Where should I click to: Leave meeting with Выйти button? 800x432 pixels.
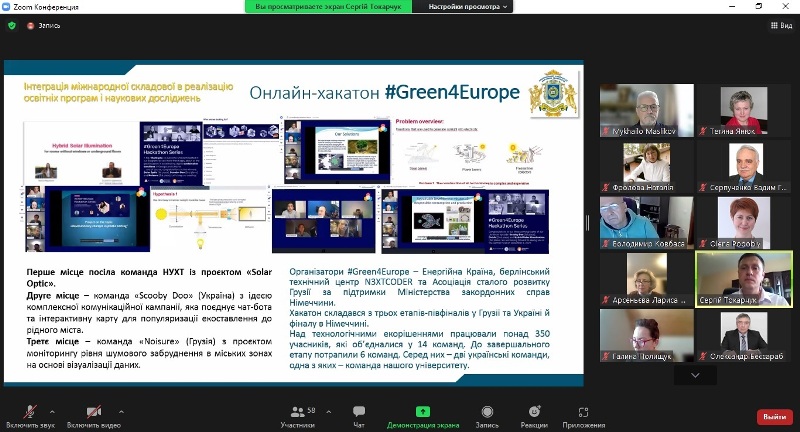(774, 417)
